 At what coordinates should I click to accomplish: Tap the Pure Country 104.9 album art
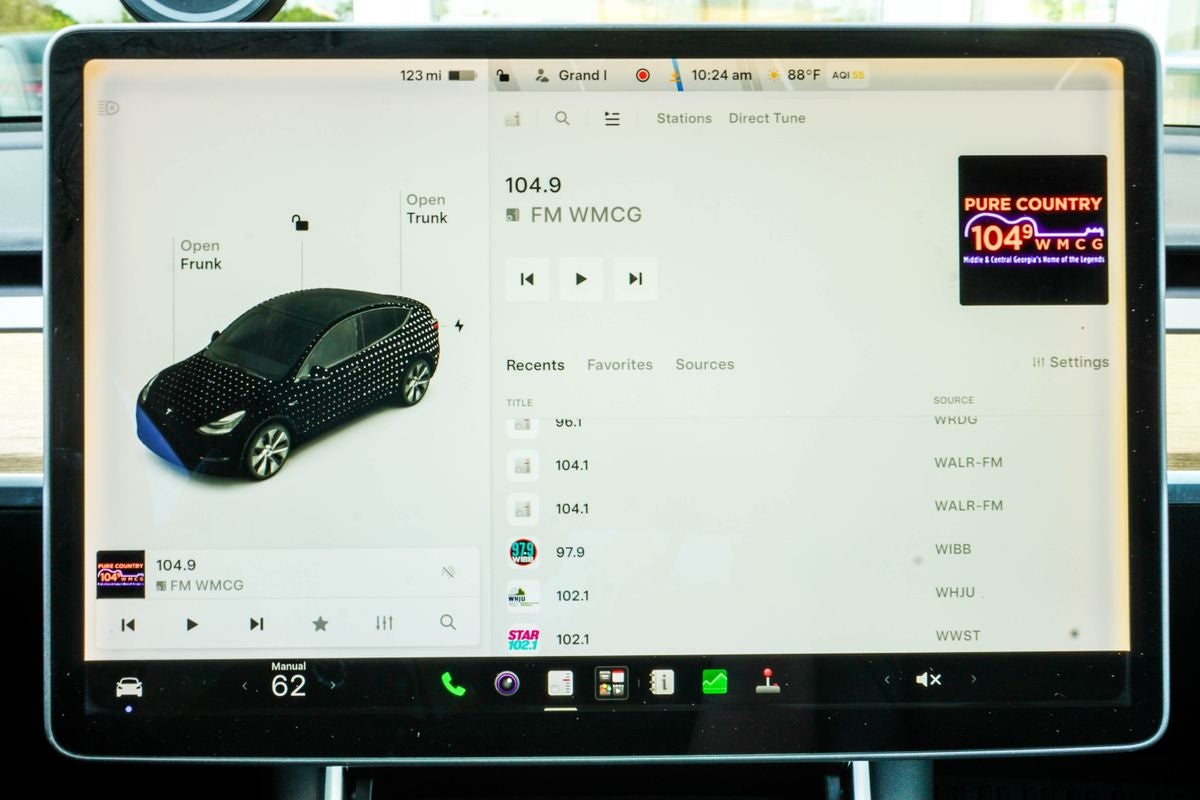pyautogui.click(x=1033, y=230)
